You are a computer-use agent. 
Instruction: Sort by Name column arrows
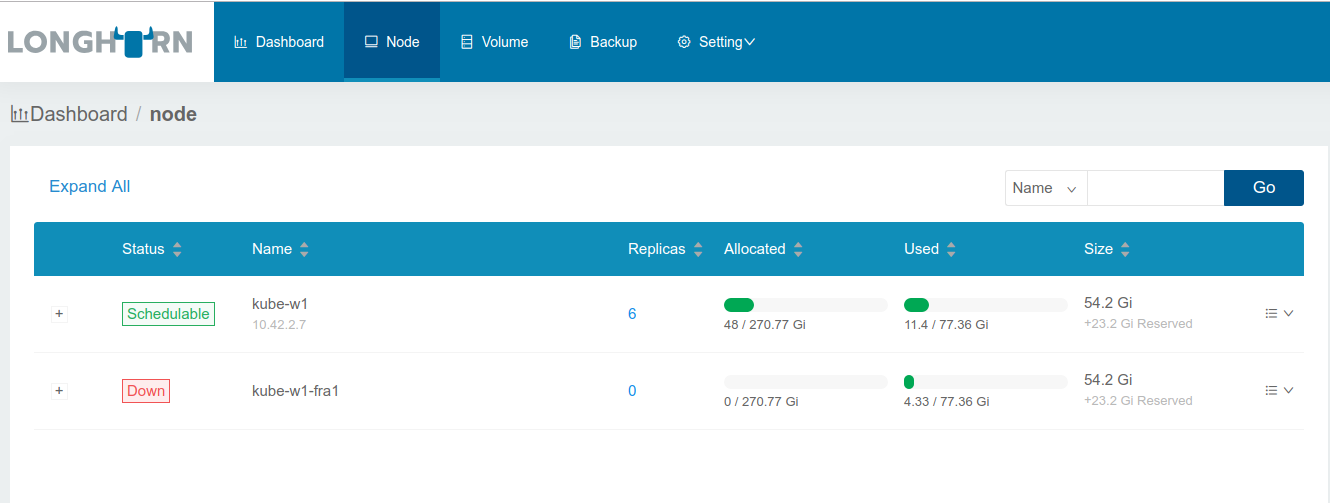point(304,249)
